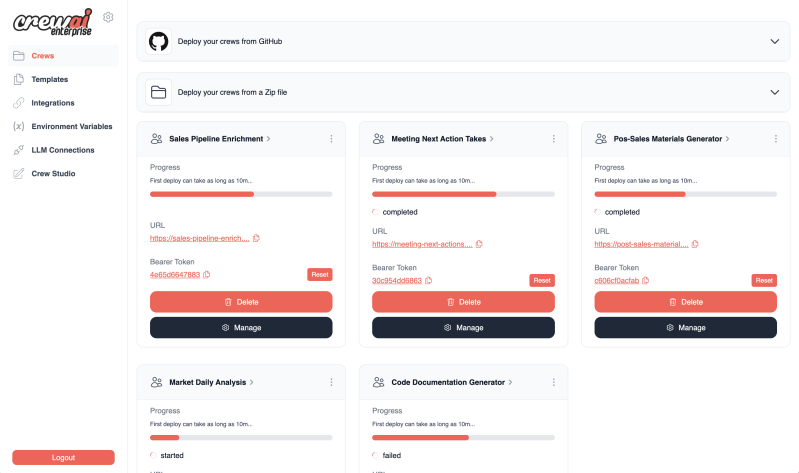Open the https://post-sales-material link
Viewport: 799px width, 473px height.
[641, 244]
